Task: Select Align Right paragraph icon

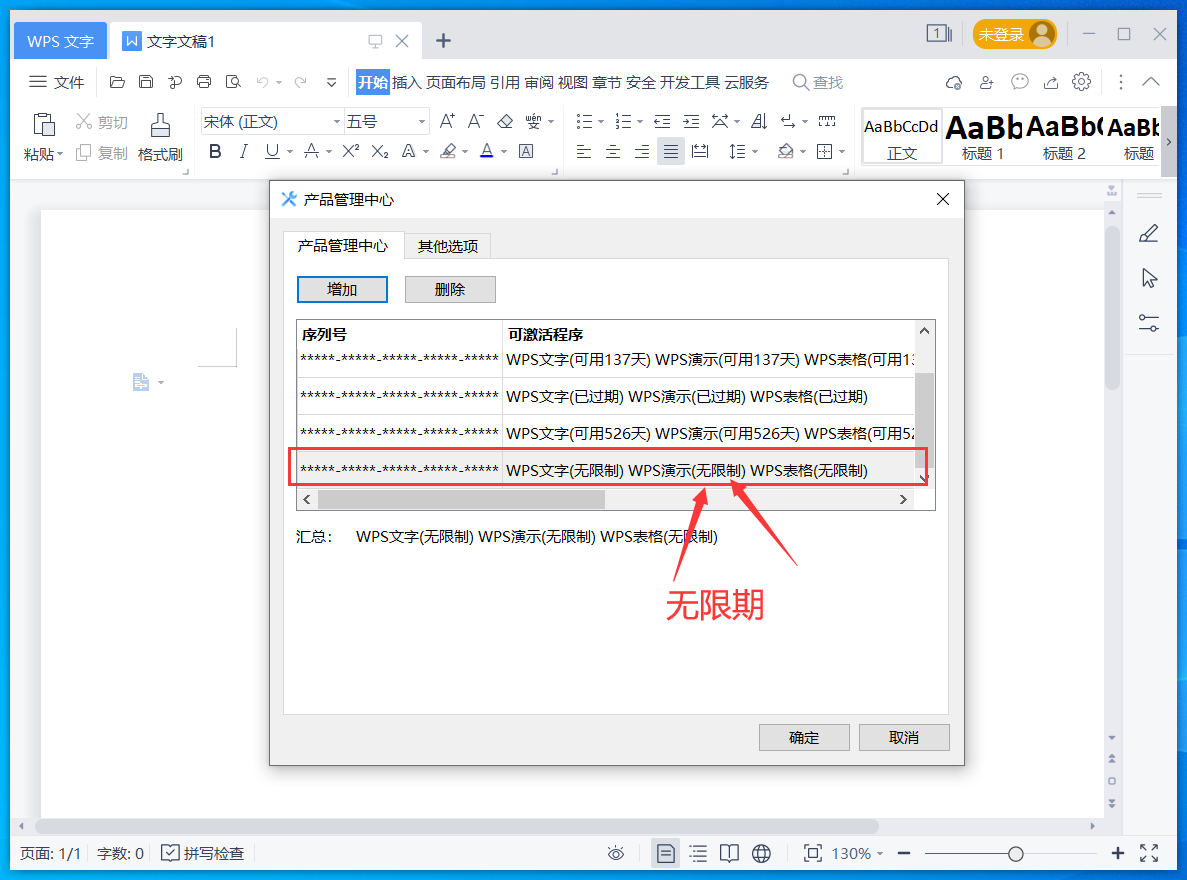Action: coord(642,151)
